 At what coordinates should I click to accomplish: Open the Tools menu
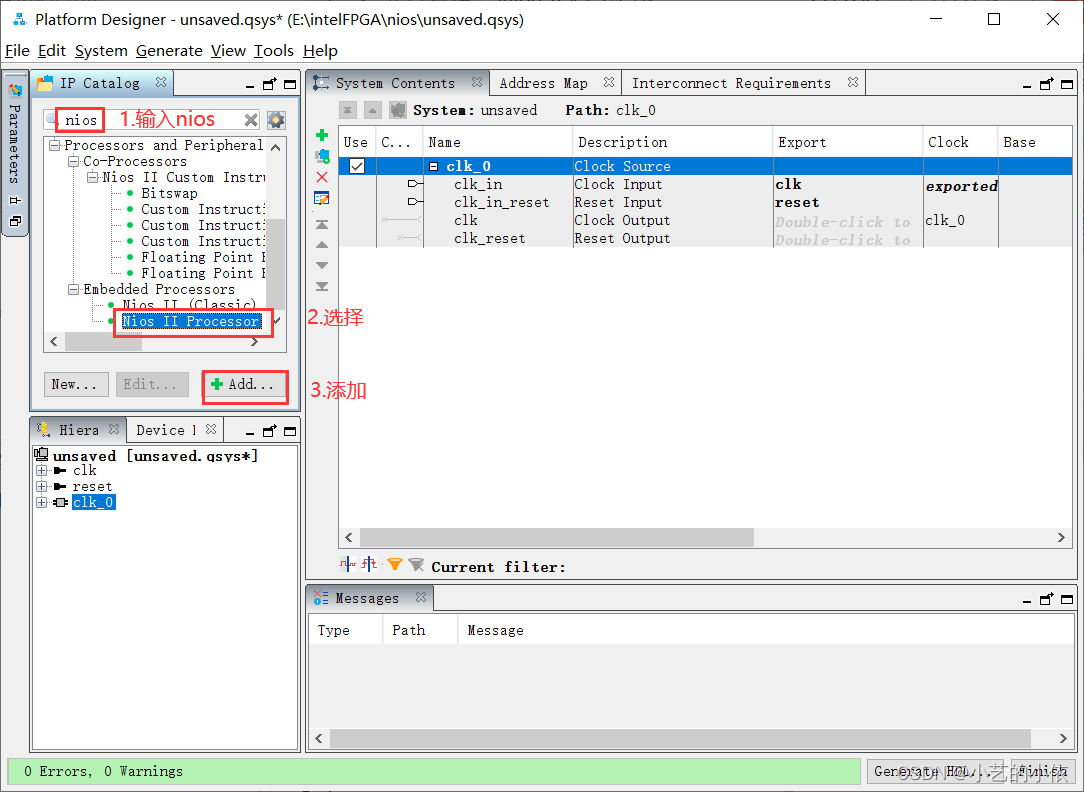click(274, 50)
